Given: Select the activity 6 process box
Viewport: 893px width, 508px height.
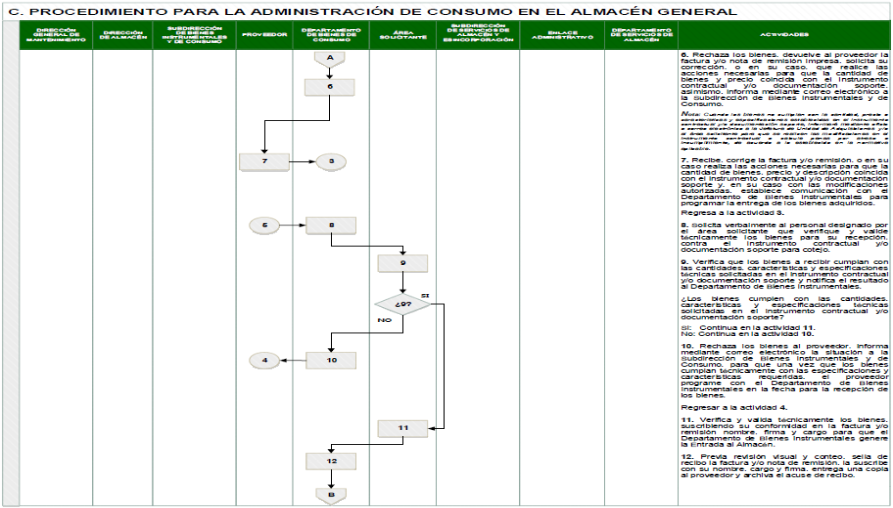Looking at the screenshot, I should point(329,86).
